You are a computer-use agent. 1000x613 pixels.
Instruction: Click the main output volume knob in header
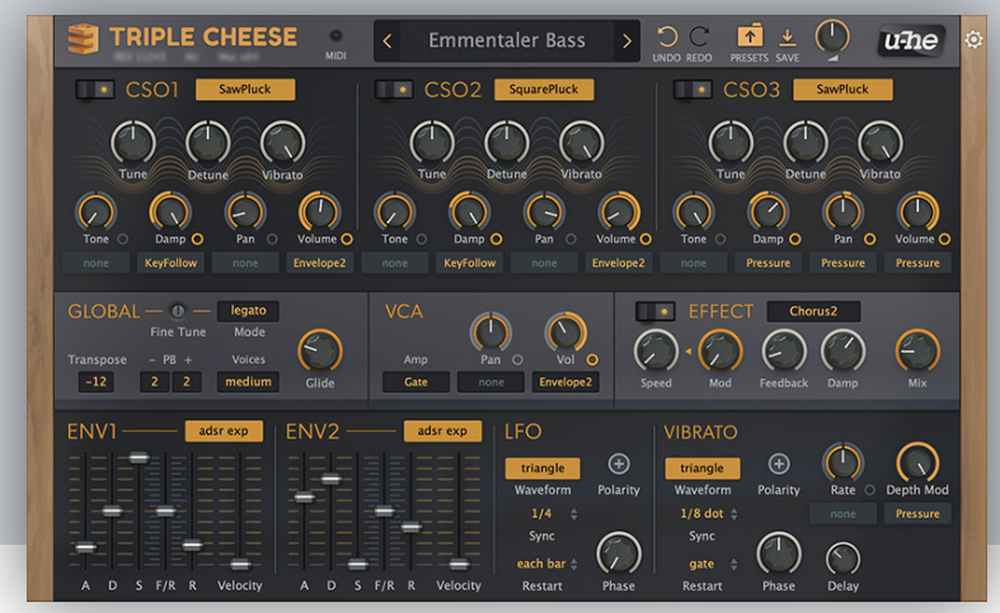point(832,37)
